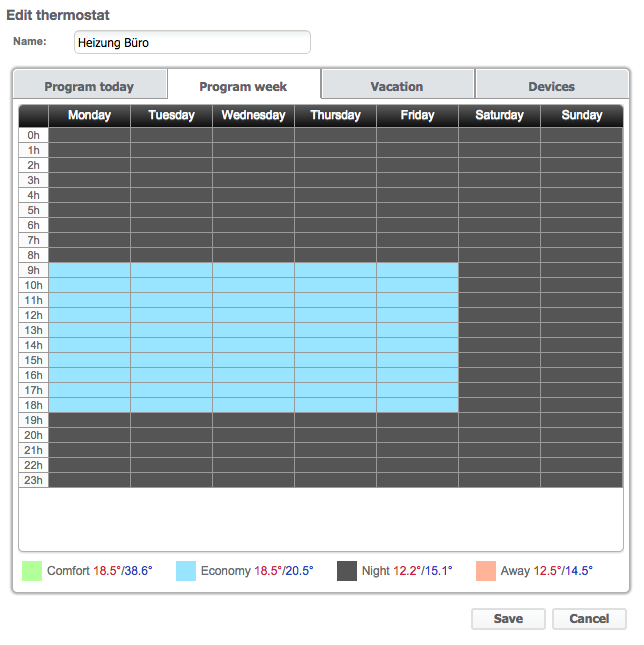Click the Name input field
Viewport: 644px width, 645px height.
(x=192, y=43)
